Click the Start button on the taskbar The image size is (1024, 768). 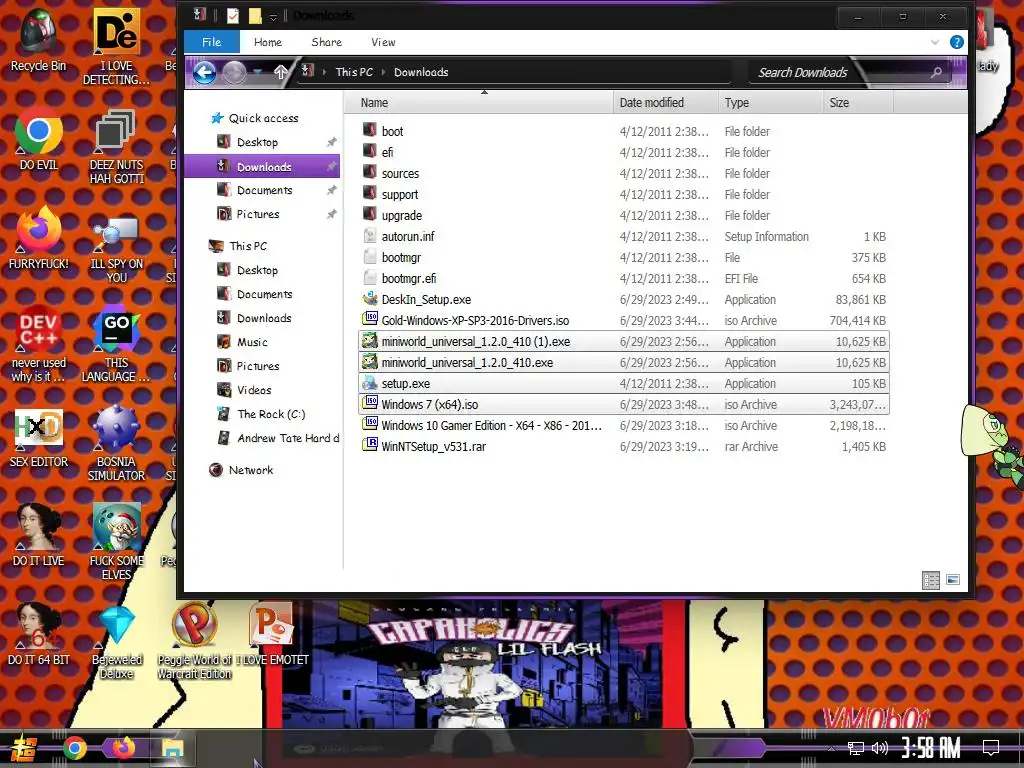(x=22, y=748)
